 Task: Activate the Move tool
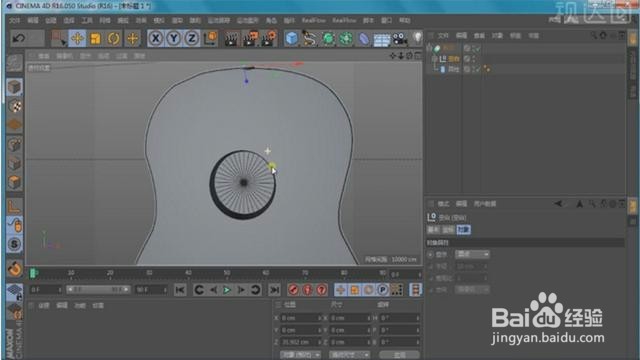pos(77,38)
